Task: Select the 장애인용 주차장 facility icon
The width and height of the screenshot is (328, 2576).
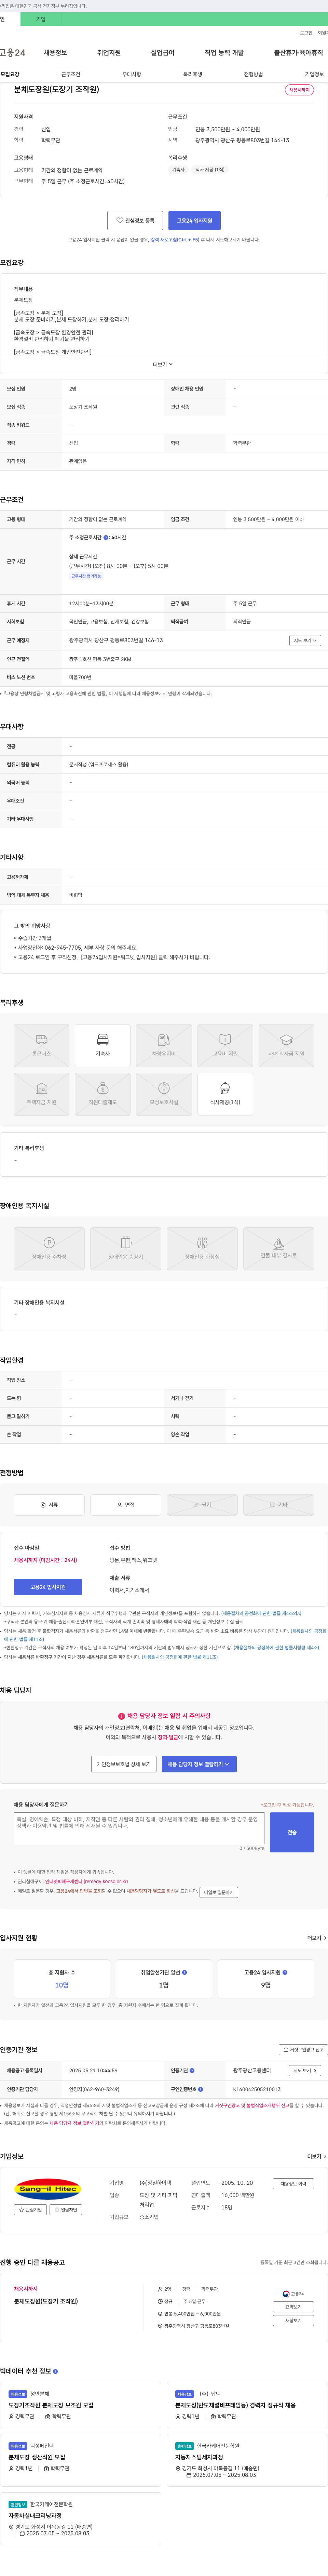Action: [49, 1249]
